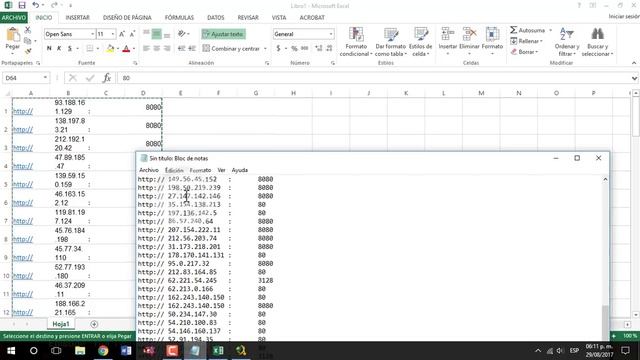Click the borders icon

click(x=89, y=49)
